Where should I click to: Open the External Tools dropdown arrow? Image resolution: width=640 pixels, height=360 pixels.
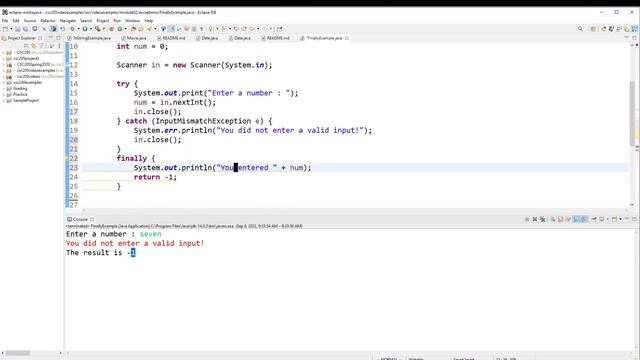(x=104, y=29)
